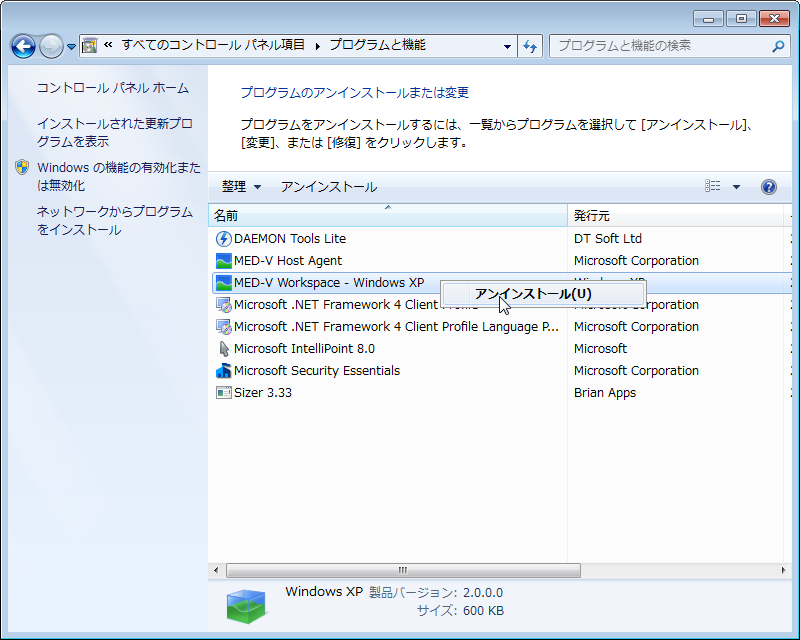Viewport: 800px width, 640px height.
Task: Click the horizontal scrollbar right arrow
Action: tap(783, 571)
